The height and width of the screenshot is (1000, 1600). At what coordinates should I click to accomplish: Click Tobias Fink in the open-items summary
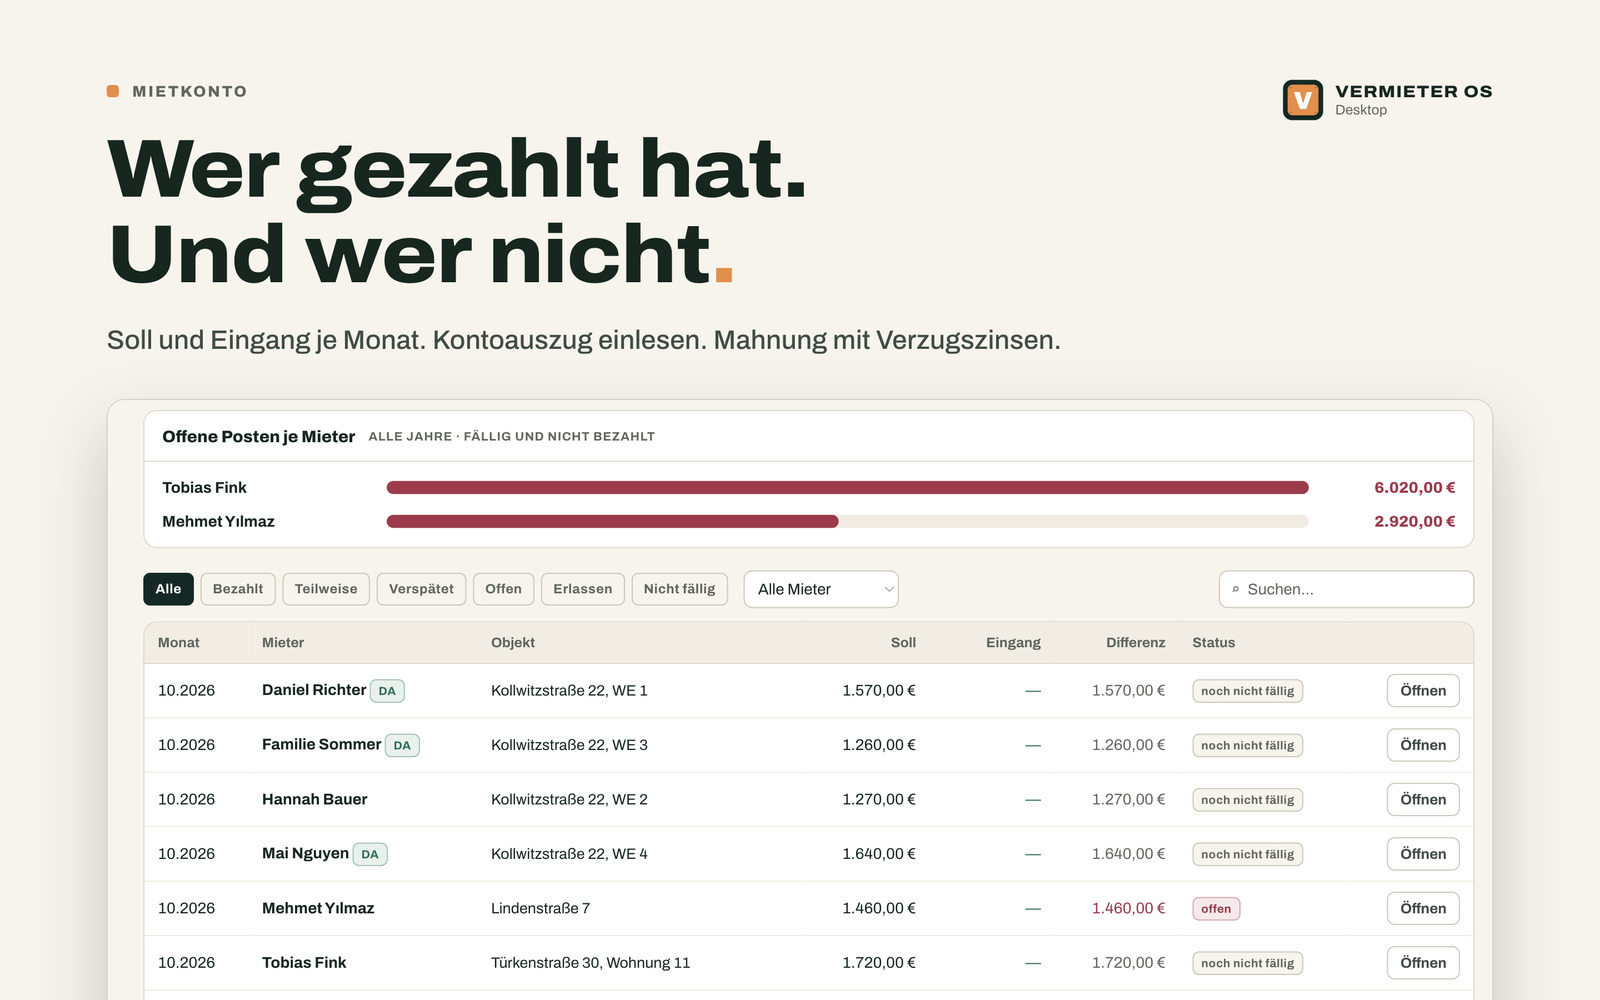204,488
